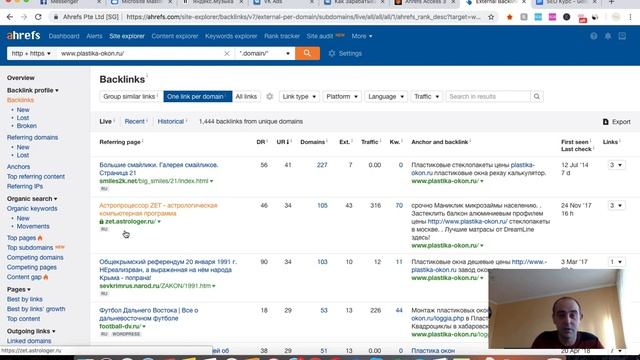Open the Language filter dropdown
This screenshot has width=640, height=360.
click(x=386, y=97)
